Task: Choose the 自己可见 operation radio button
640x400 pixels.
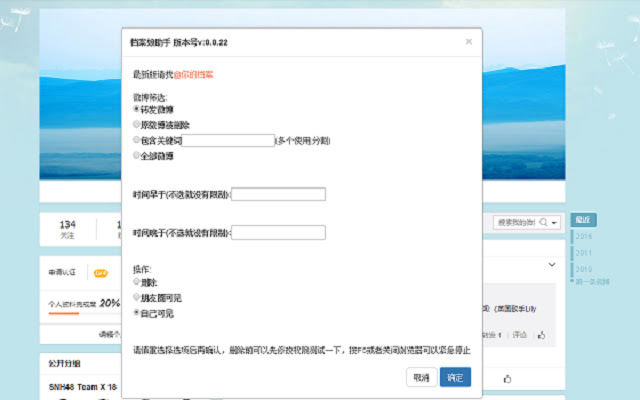Action: (136, 313)
